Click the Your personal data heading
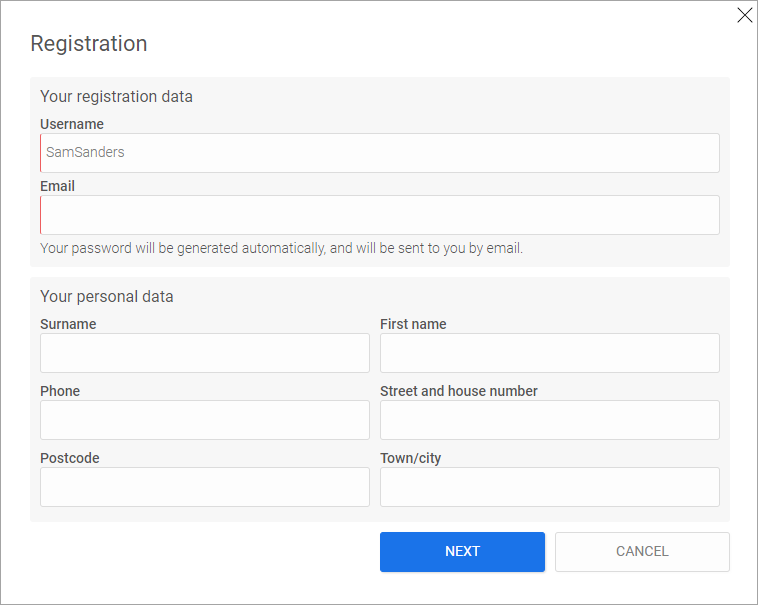The height and width of the screenshot is (605, 758). pos(107,297)
